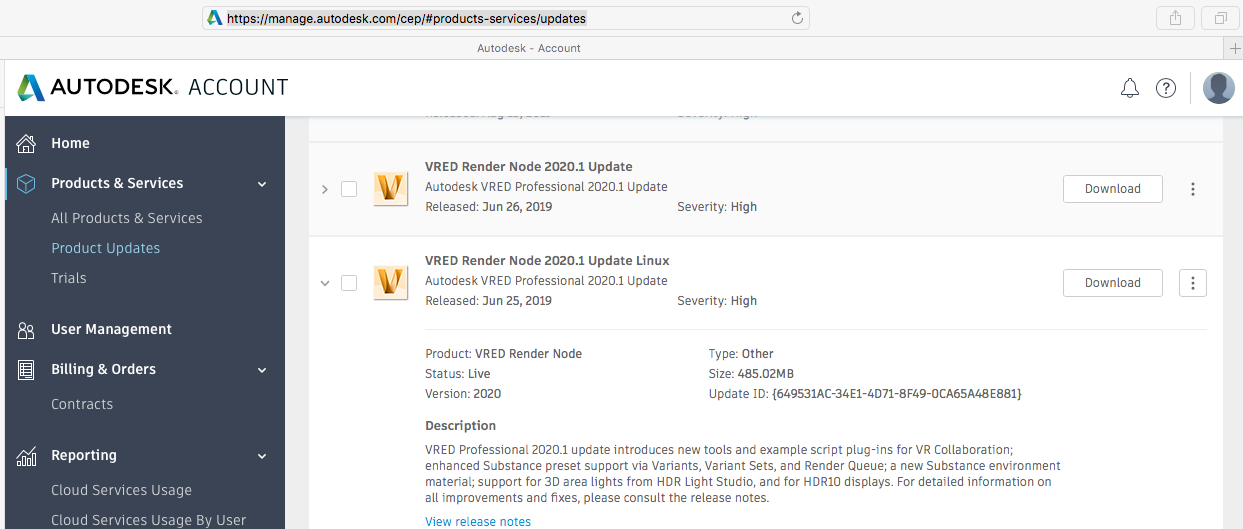Open a new Safari tab
This screenshot has height=529, width=1243.
pos(1235,48)
